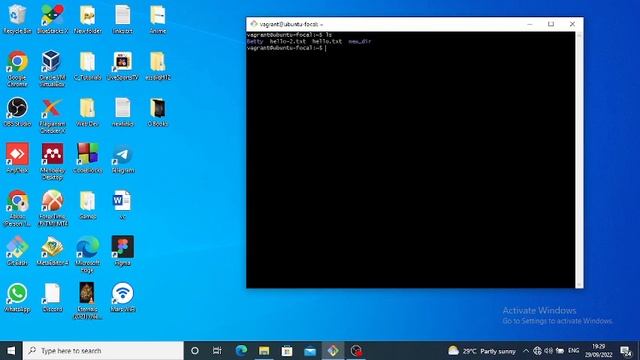Screen dimensions: 640x360
Task: Open the Mail app taskbar icon
Action: [310, 351]
